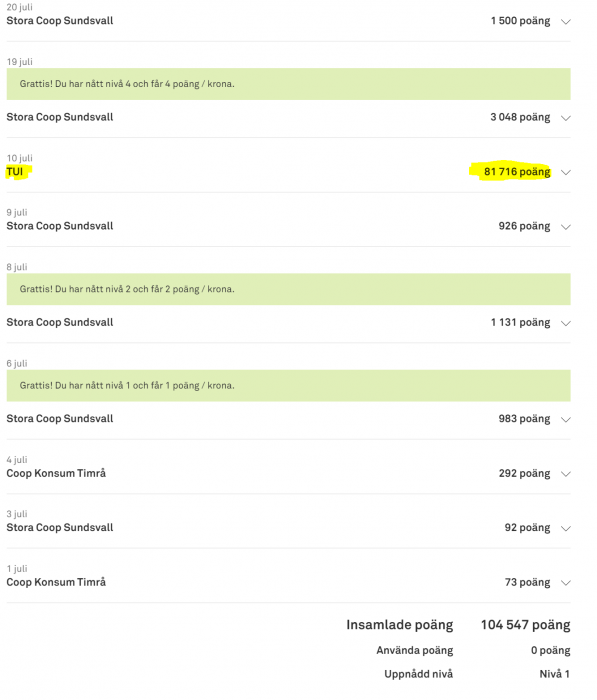This screenshot has height=700, width=597.
Task: Expand the 926 poäng row chevron
Action: pyautogui.click(x=566, y=227)
